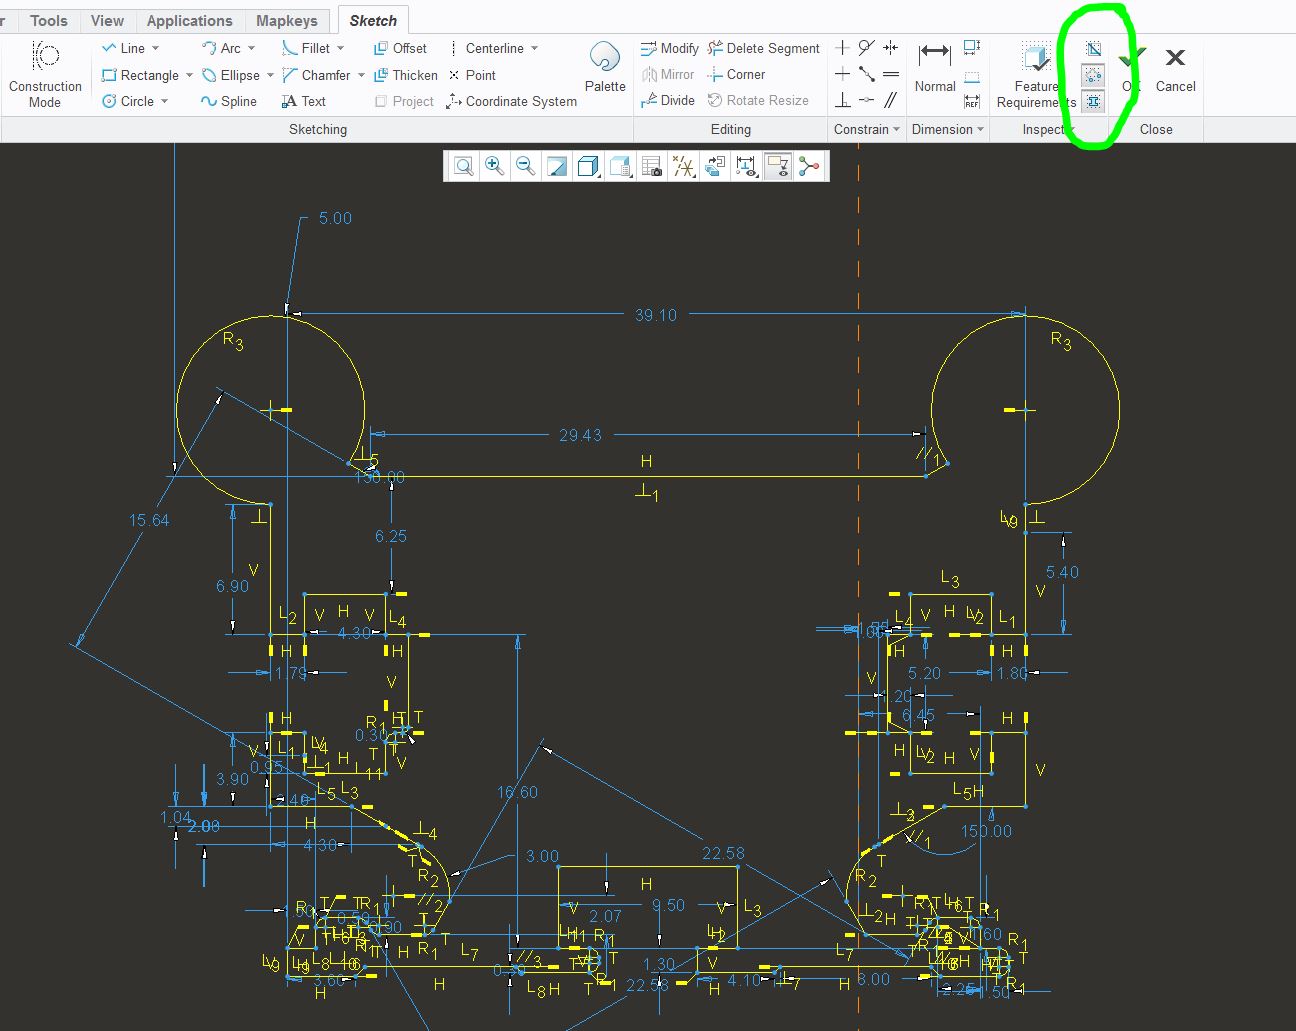1296x1031 pixels.
Task: Choose the Text sketch tool
Action: click(x=304, y=101)
